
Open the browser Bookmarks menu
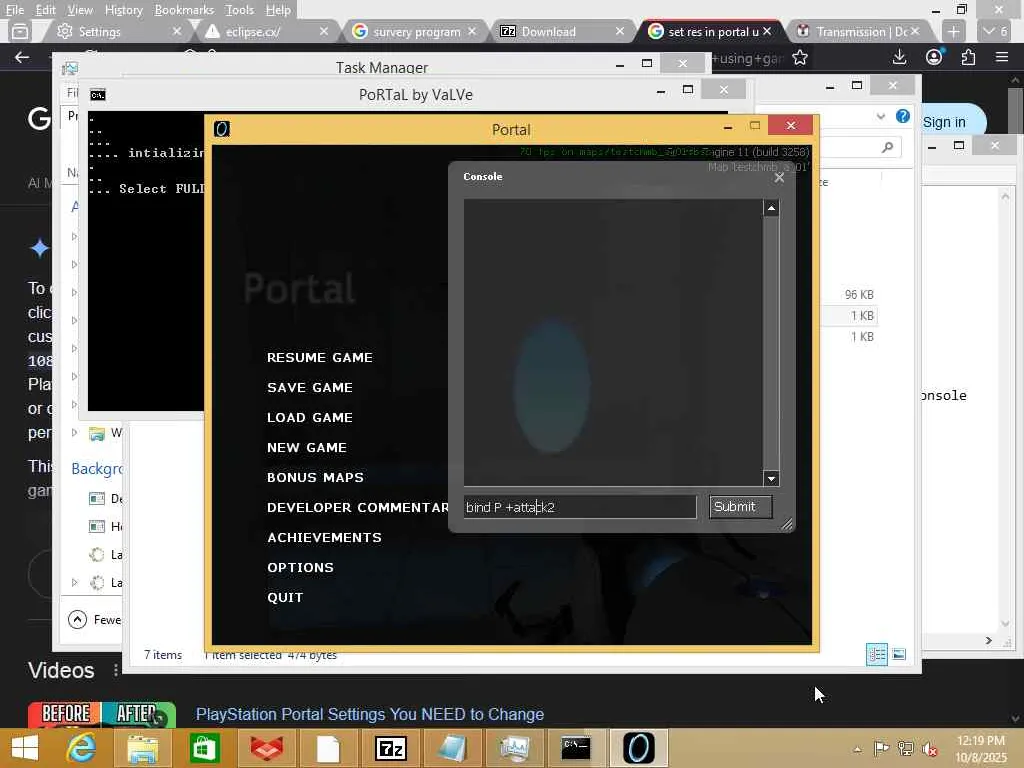click(184, 10)
